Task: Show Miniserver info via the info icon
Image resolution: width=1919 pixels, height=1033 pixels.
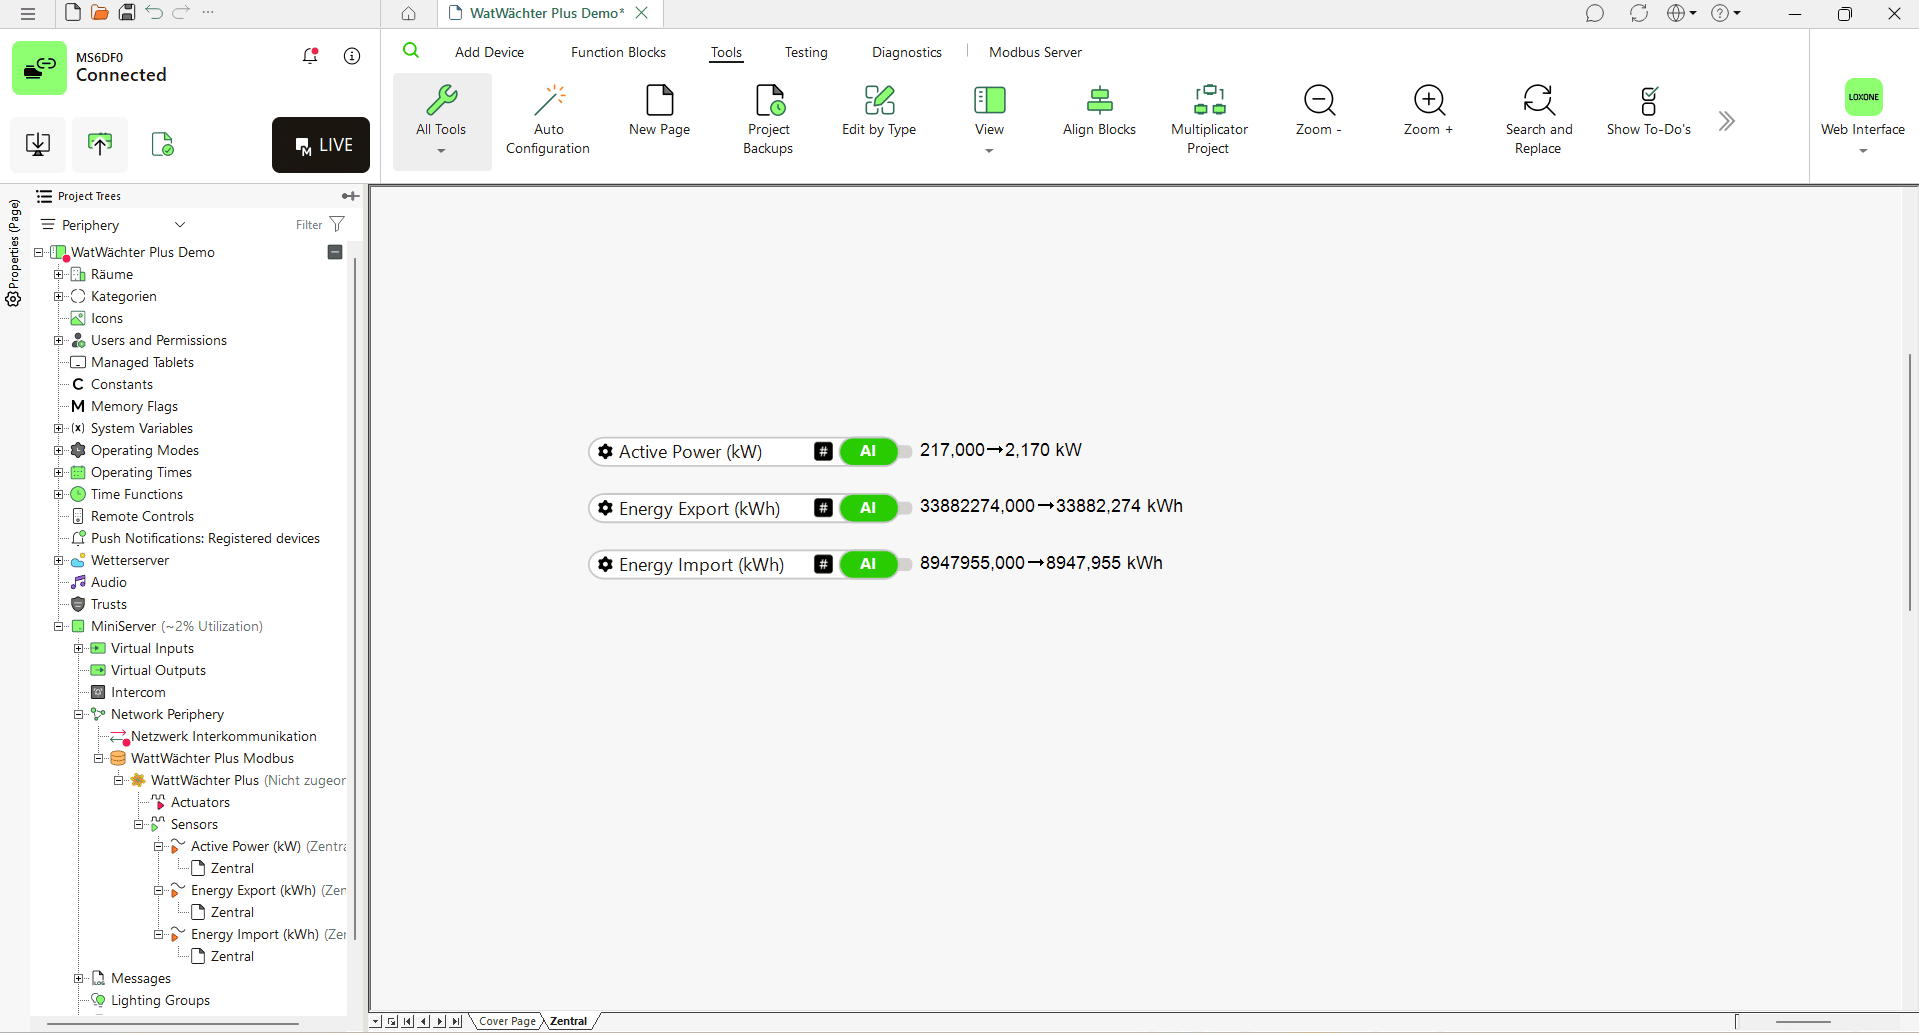Action: 352,56
